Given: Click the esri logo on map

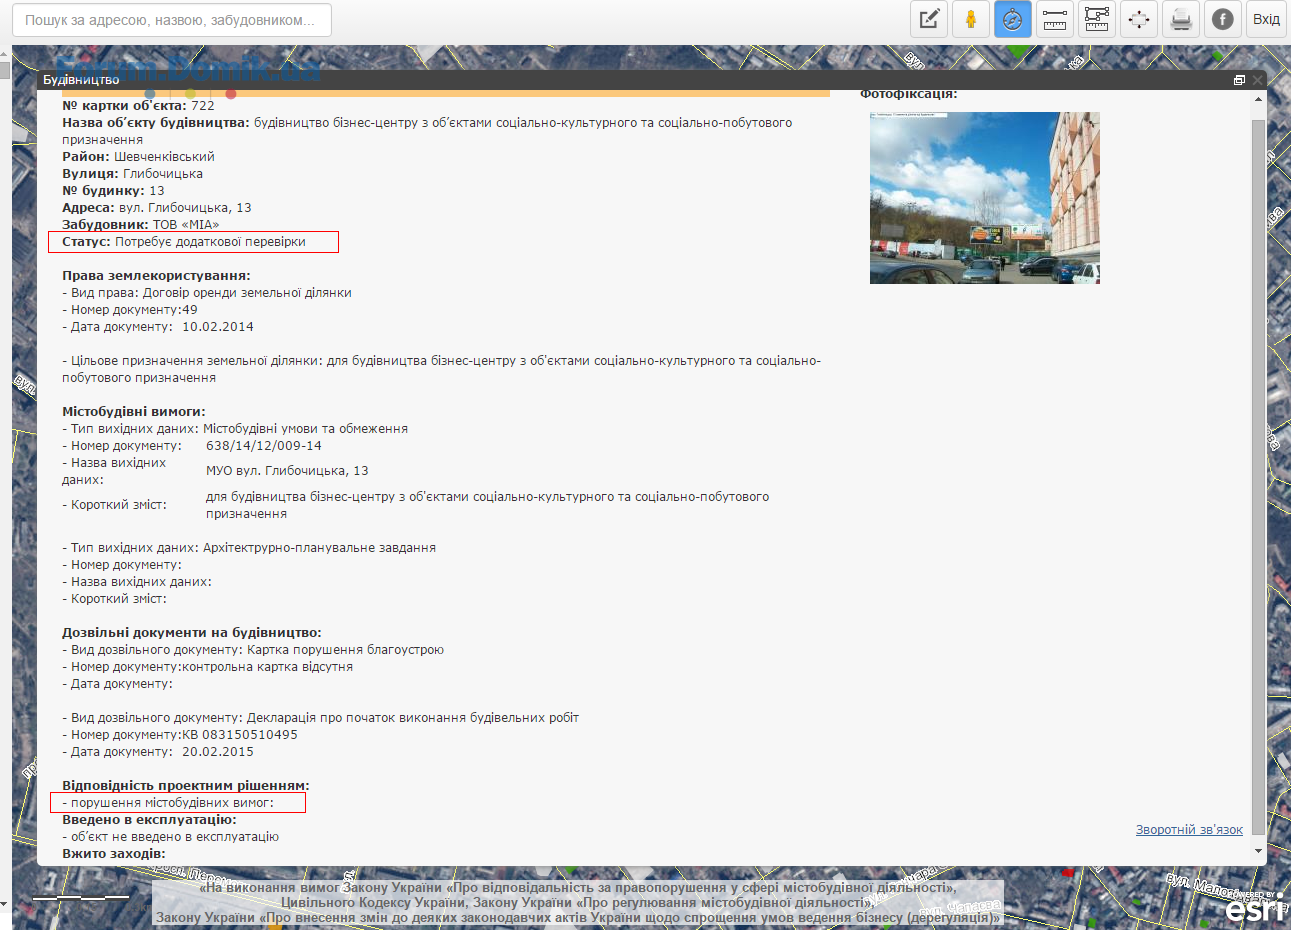Looking at the screenshot, I should pos(1255,908).
